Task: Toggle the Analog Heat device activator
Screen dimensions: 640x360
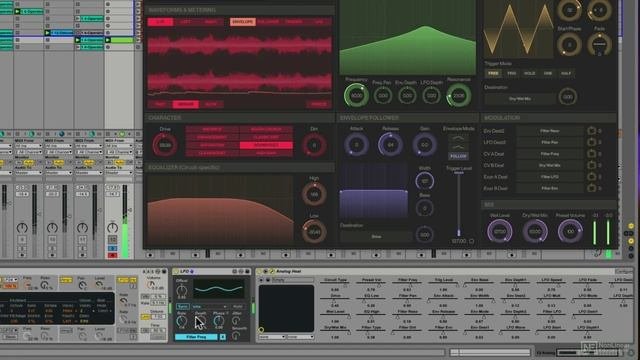Action: click(259, 271)
